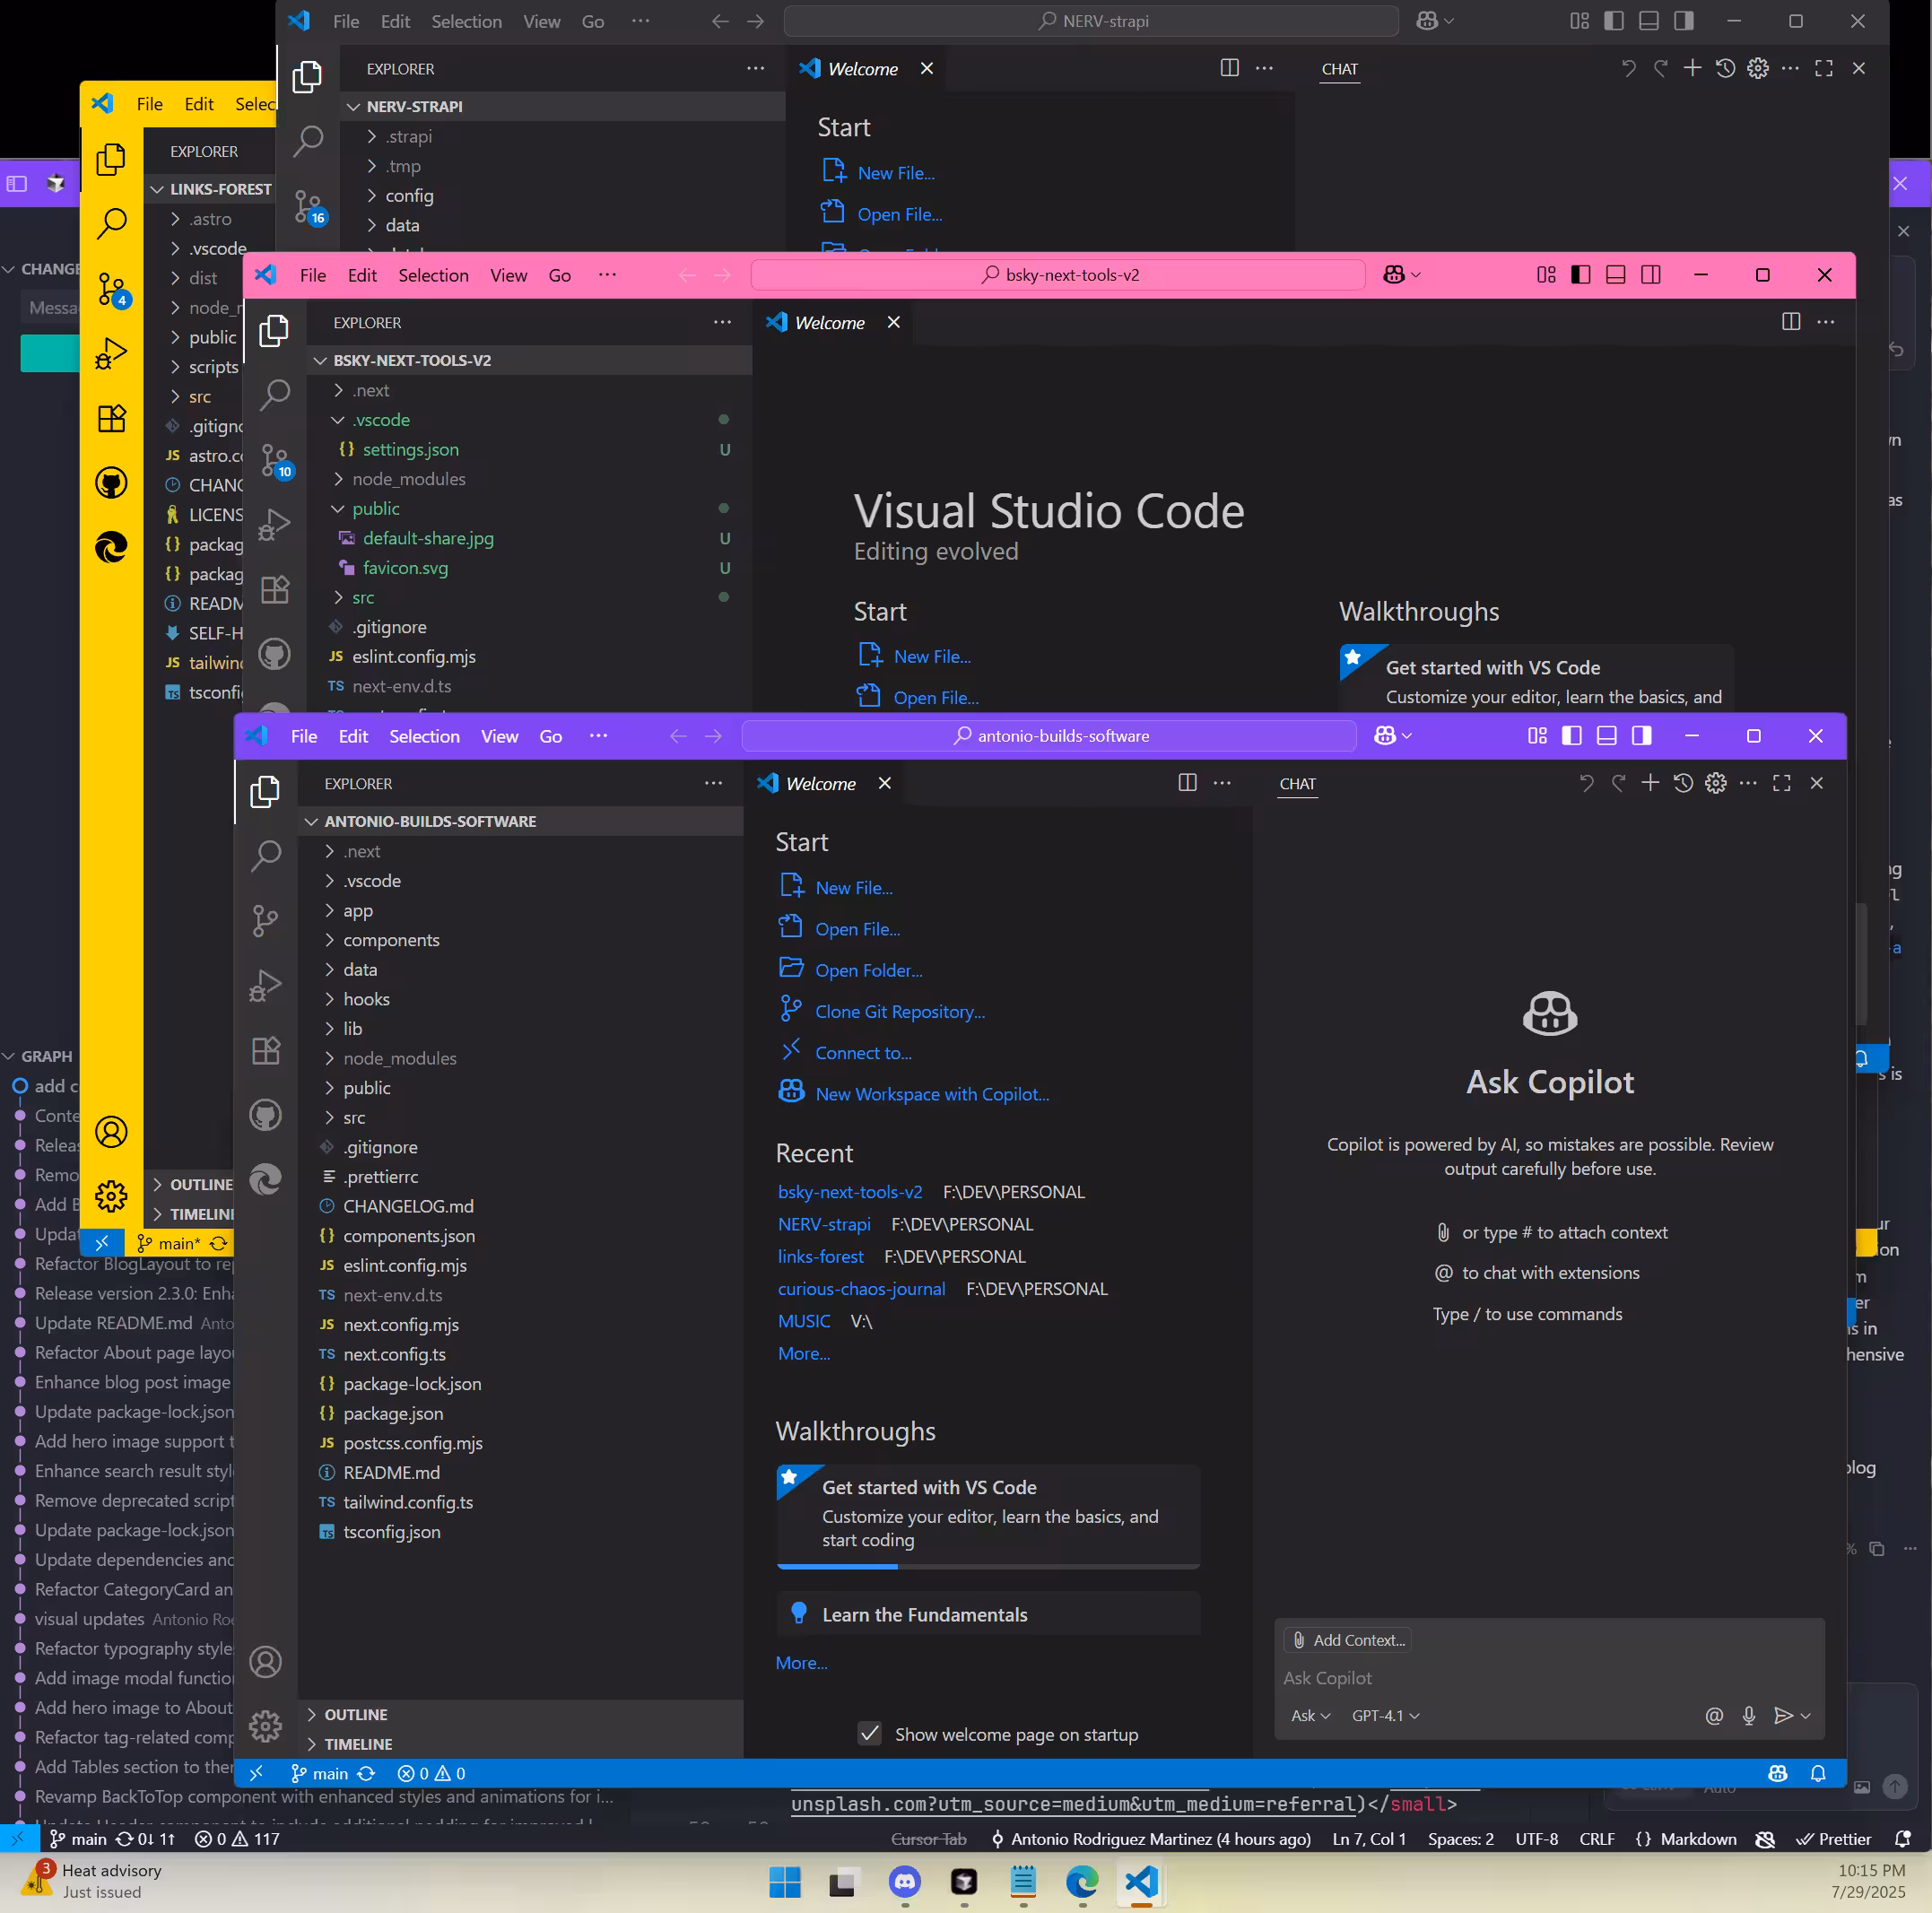Open recent curious-chaos-journal project

pyautogui.click(x=862, y=1289)
